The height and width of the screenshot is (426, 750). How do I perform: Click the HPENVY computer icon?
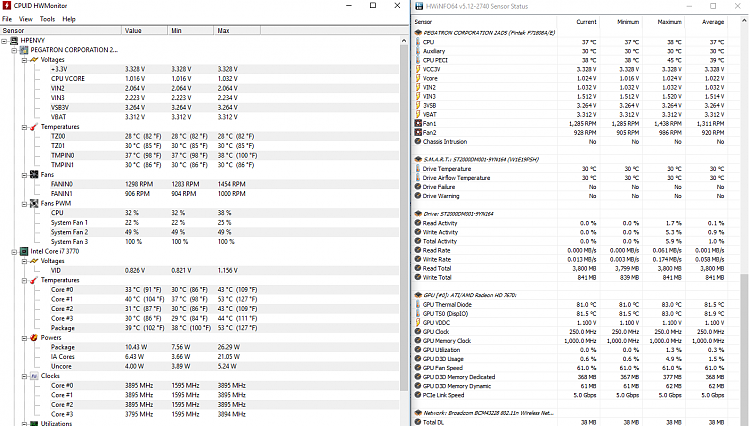pos(11,40)
